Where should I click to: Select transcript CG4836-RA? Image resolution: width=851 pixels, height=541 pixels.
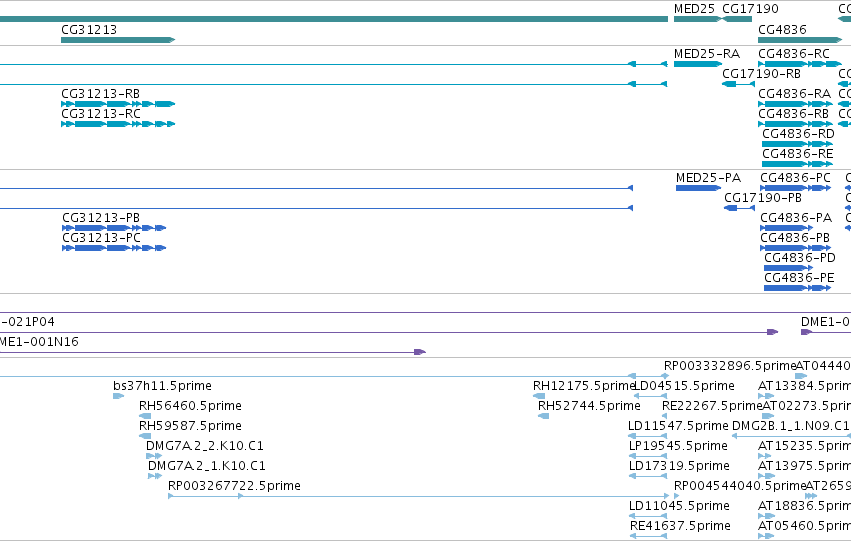click(x=795, y=104)
